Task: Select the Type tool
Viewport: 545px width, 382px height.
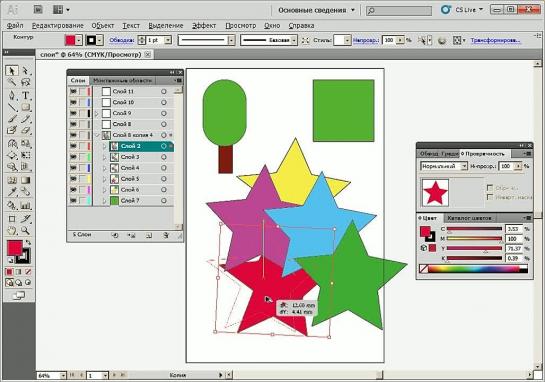Action: coord(25,95)
